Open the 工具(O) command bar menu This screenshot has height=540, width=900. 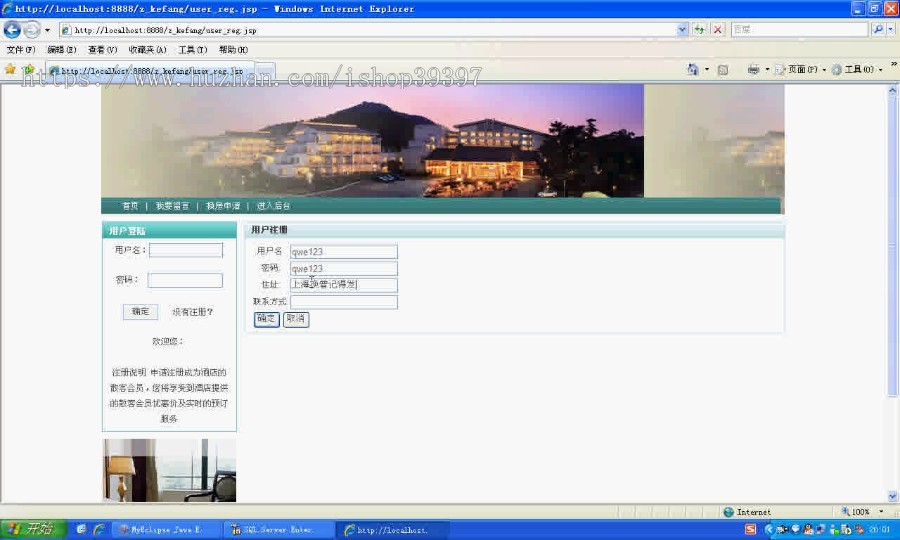(857, 69)
